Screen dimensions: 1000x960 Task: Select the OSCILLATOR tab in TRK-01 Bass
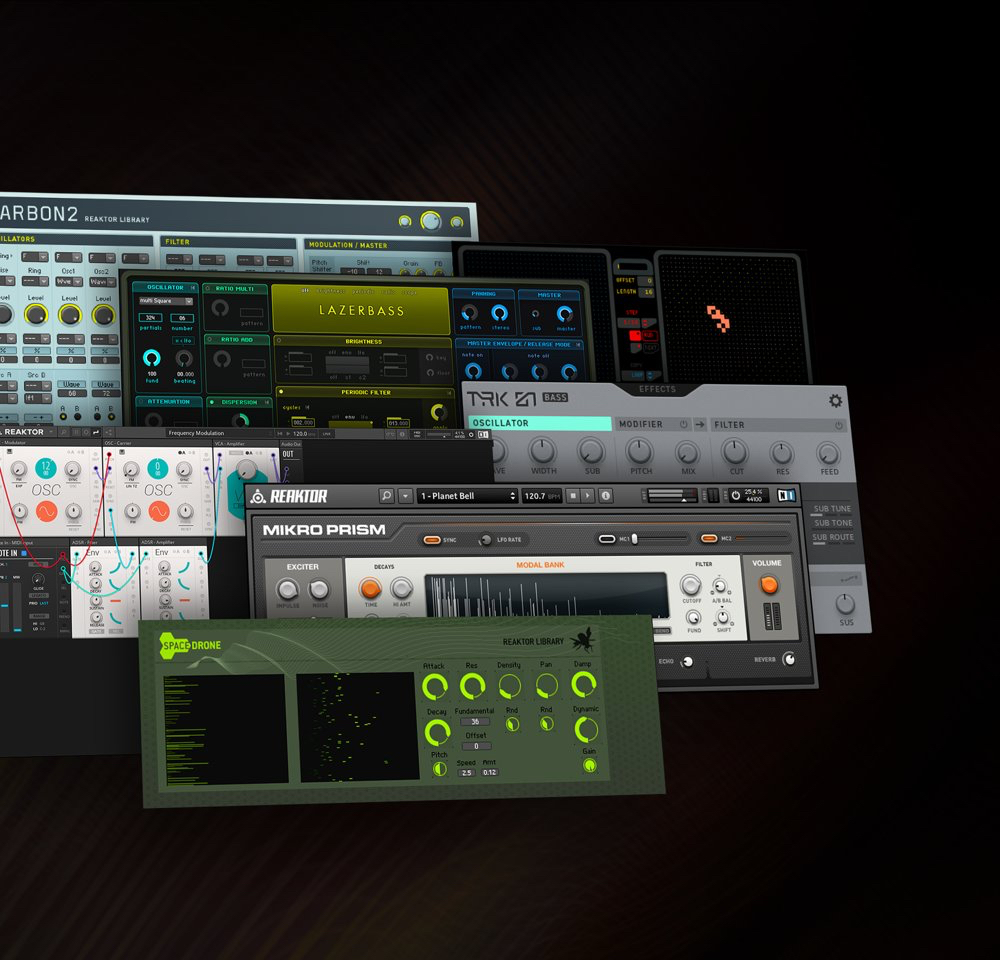tap(540, 423)
